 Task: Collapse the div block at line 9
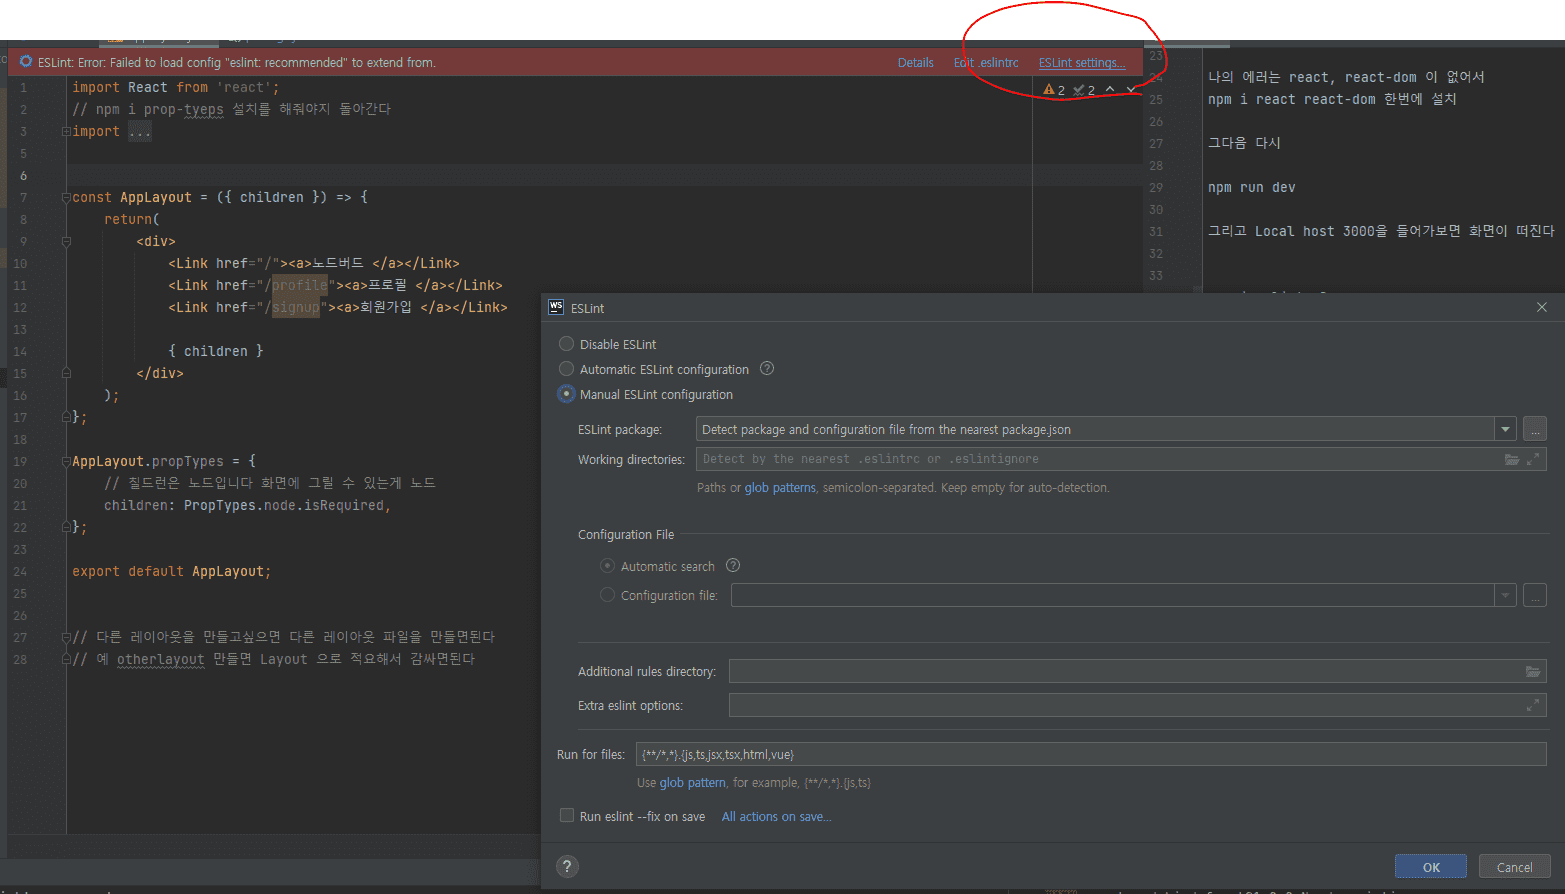click(66, 241)
